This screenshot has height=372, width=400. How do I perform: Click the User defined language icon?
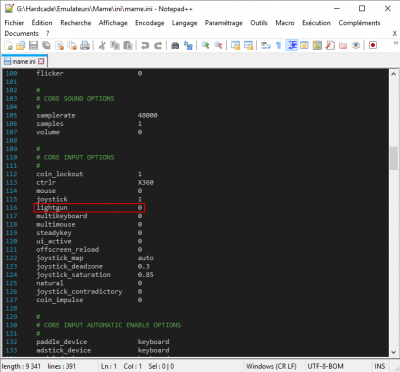(x=304, y=45)
